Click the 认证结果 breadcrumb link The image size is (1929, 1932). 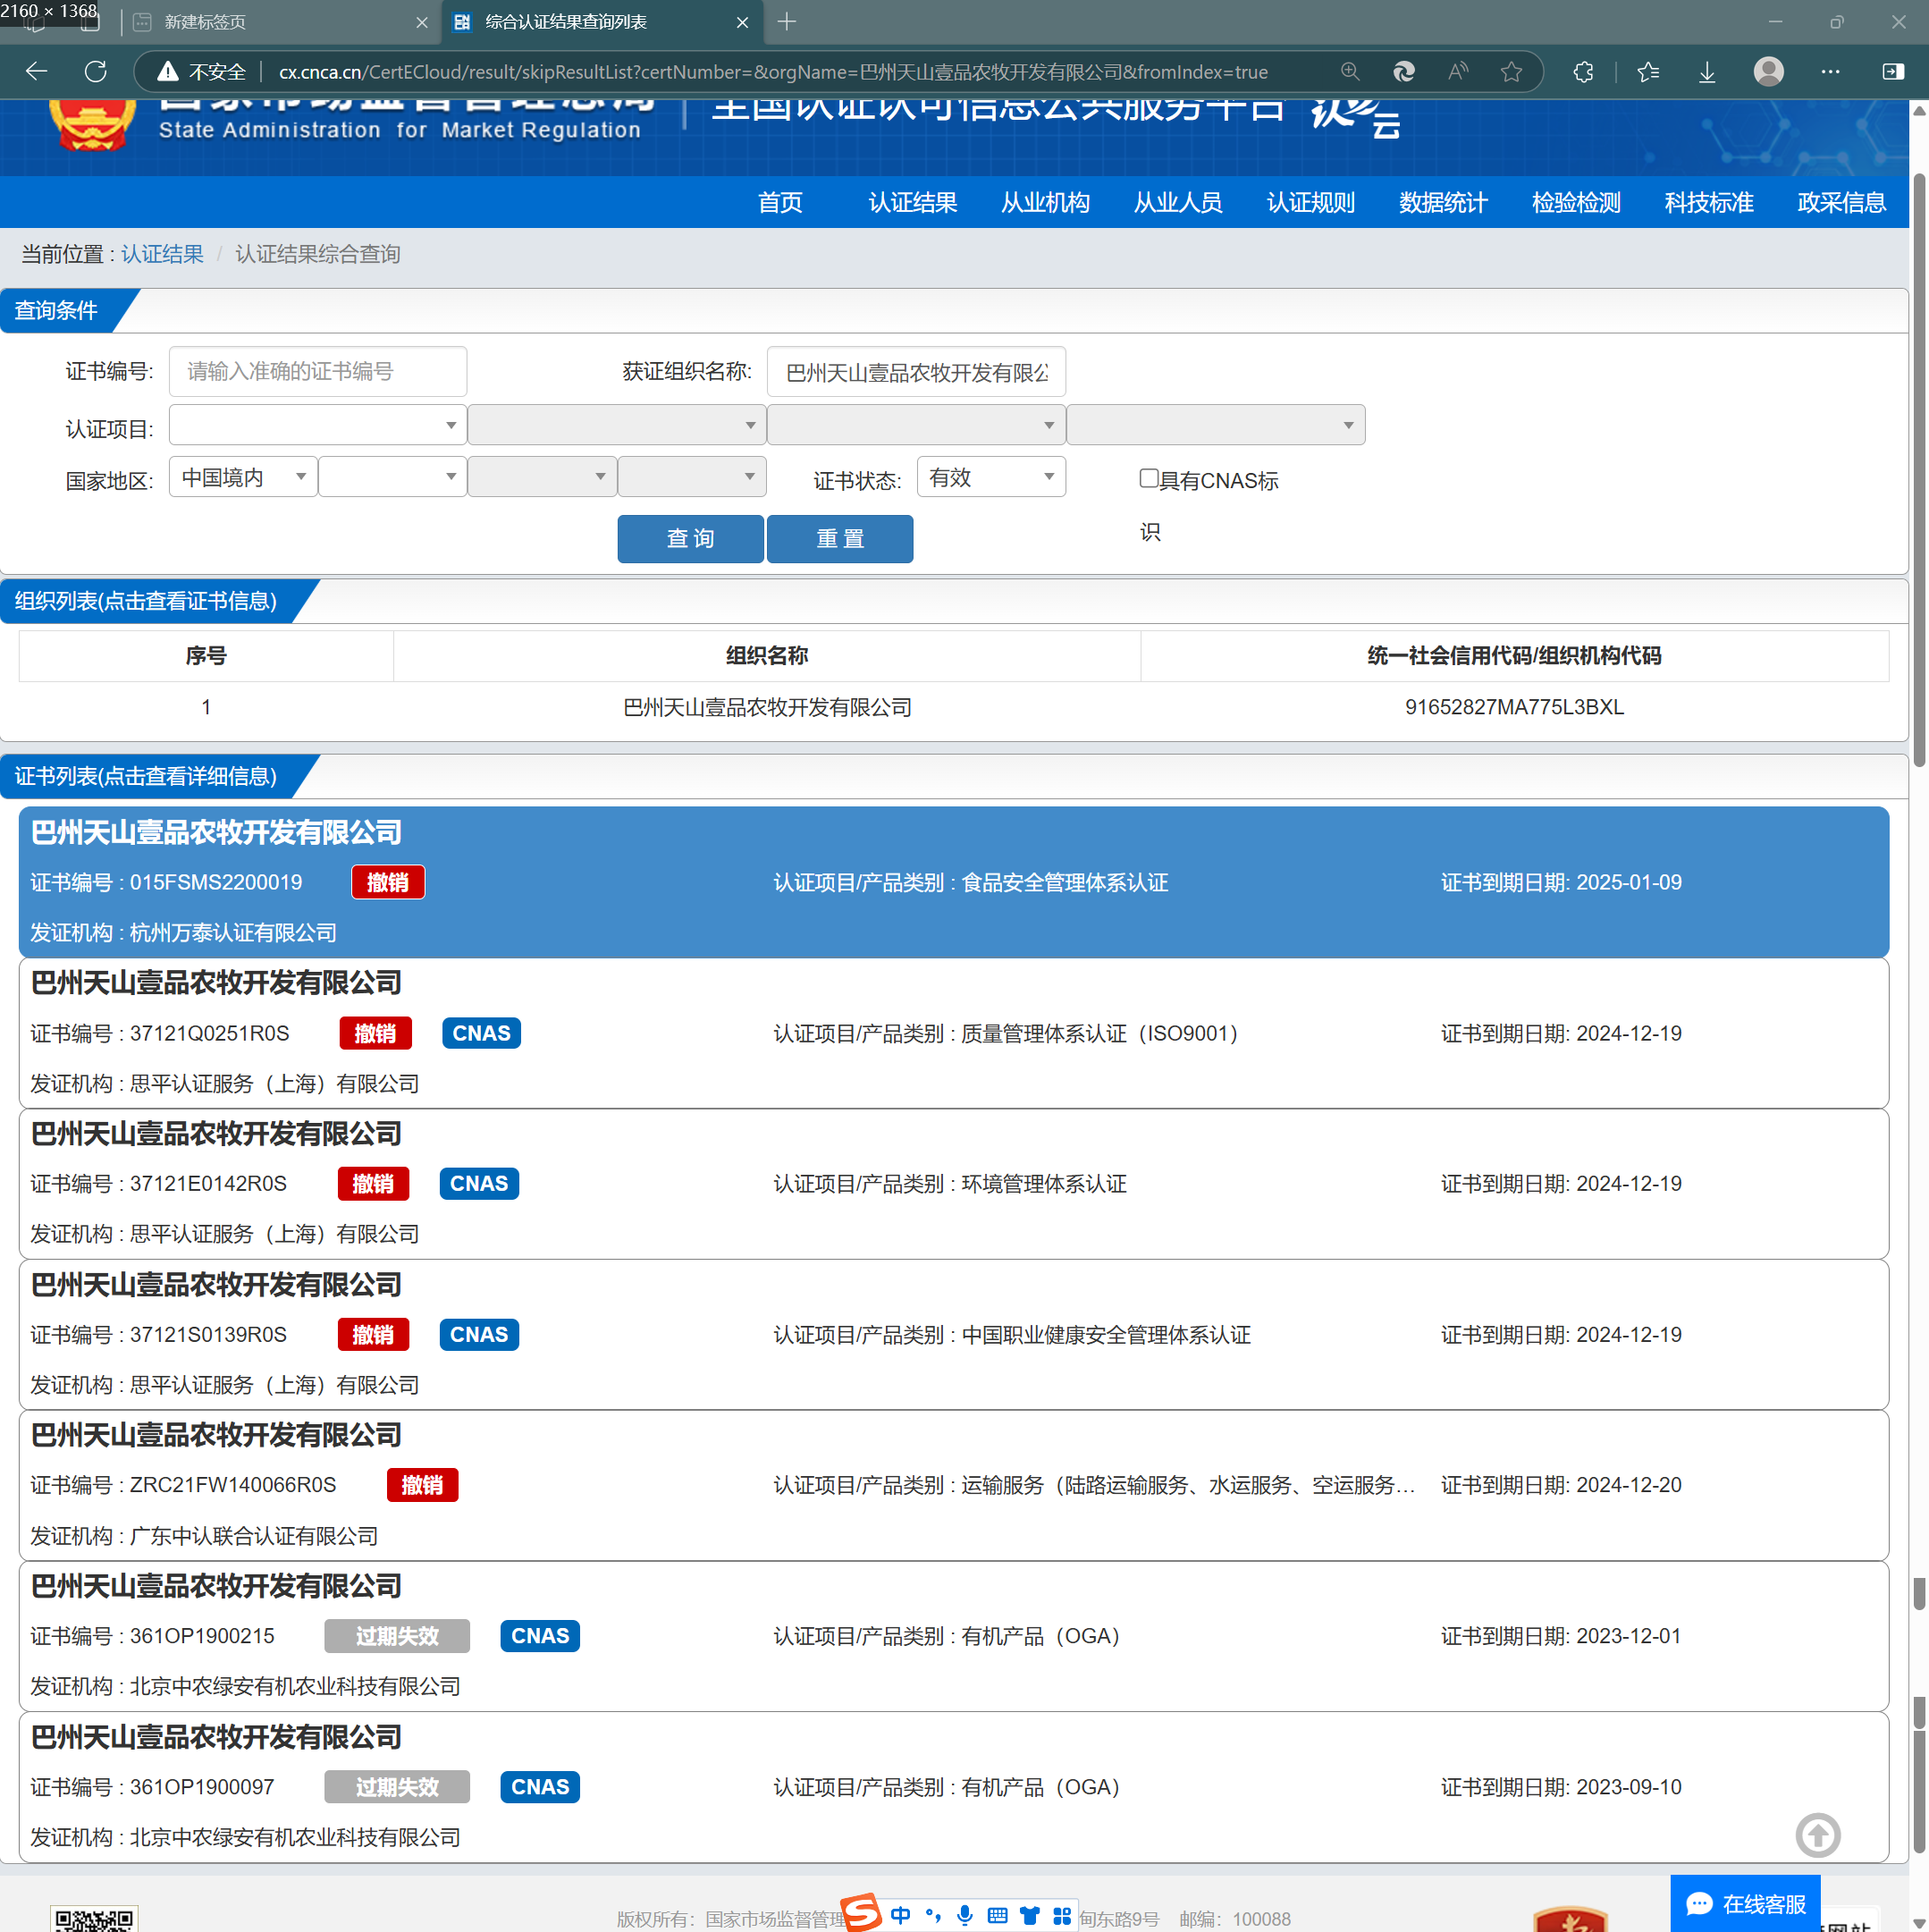[x=162, y=254]
